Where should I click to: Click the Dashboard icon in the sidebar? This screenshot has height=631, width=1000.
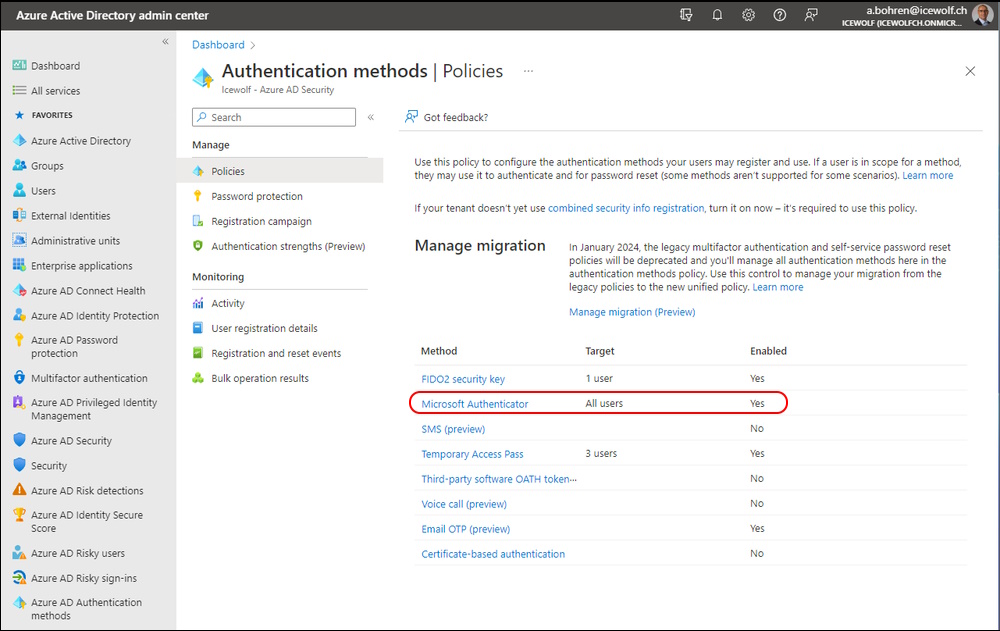(x=19, y=65)
